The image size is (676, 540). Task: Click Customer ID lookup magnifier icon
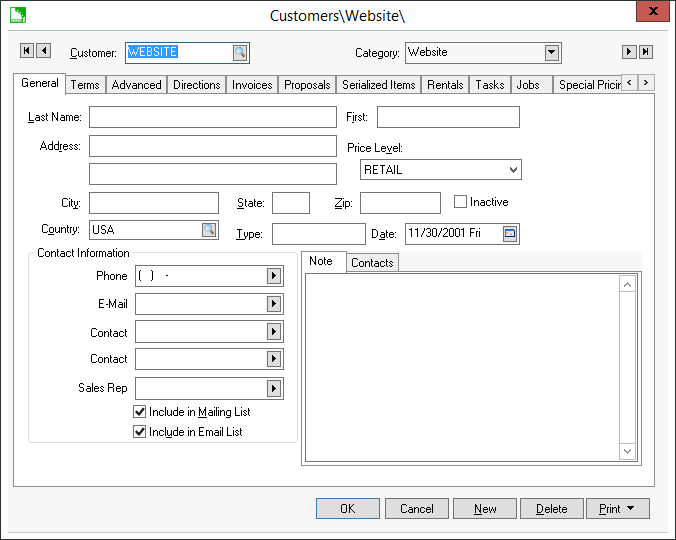click(240, 53)
